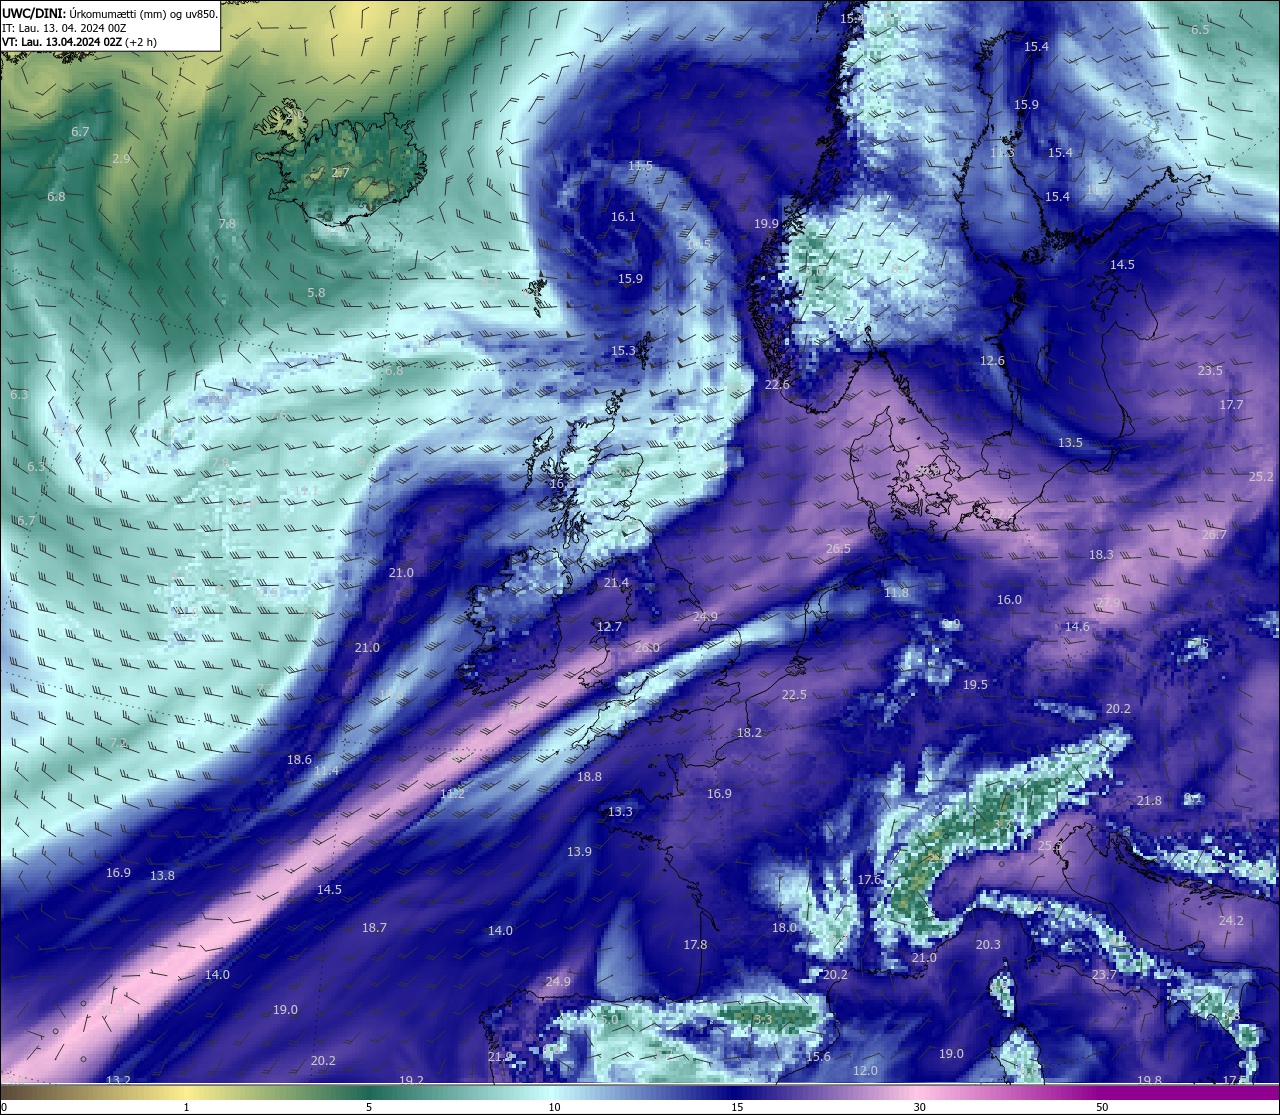The image size is (1280, 1115).
Task: Click the map value 7.8
Action: coord(227,224)
